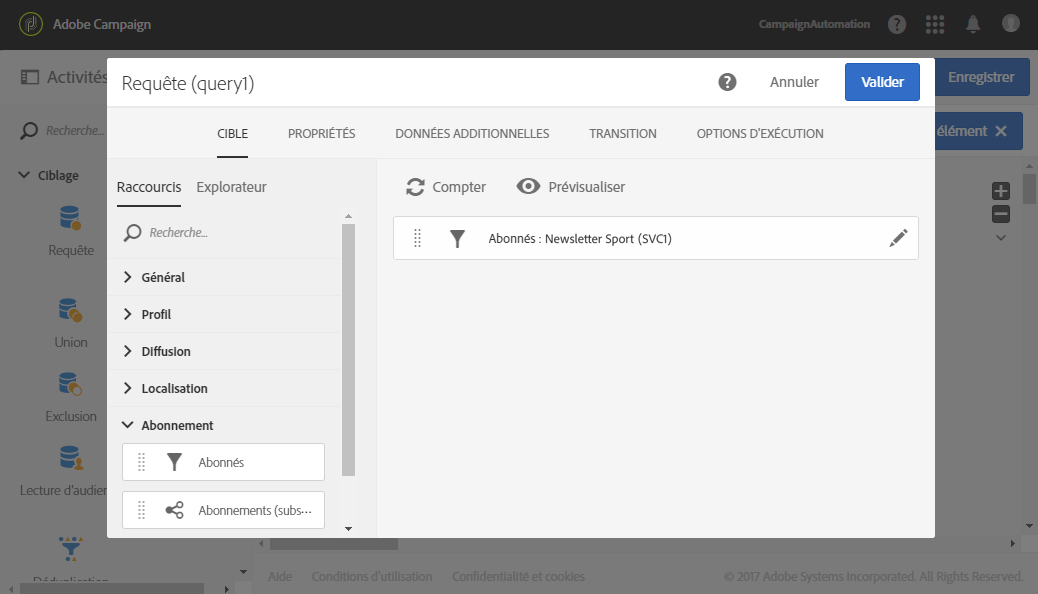Switch to the CIBLE tab
The width and height of the screenshot is (1038, 594).
click(232, 134)
